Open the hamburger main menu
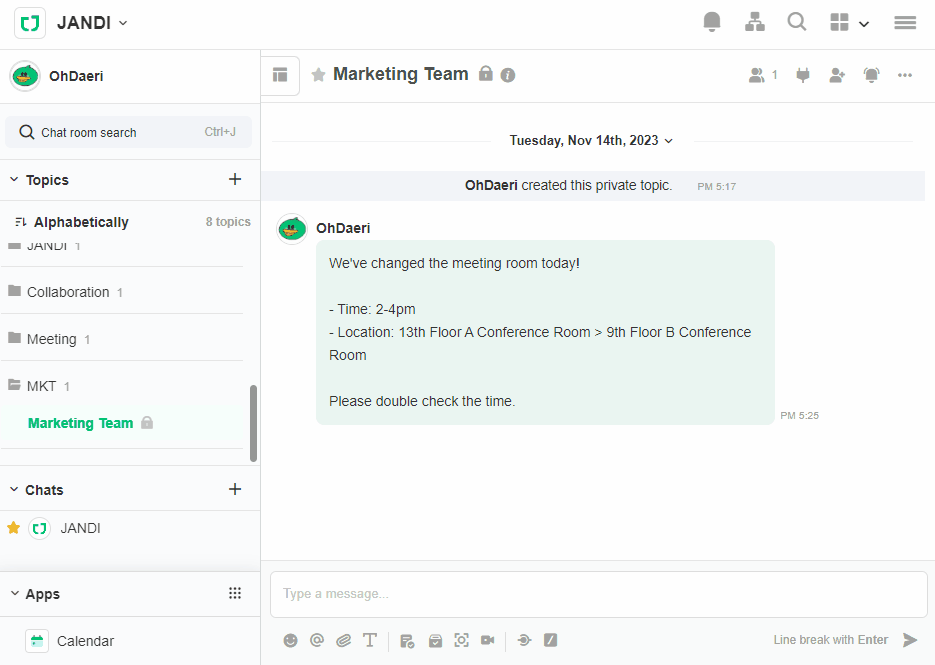 [905, 22]
